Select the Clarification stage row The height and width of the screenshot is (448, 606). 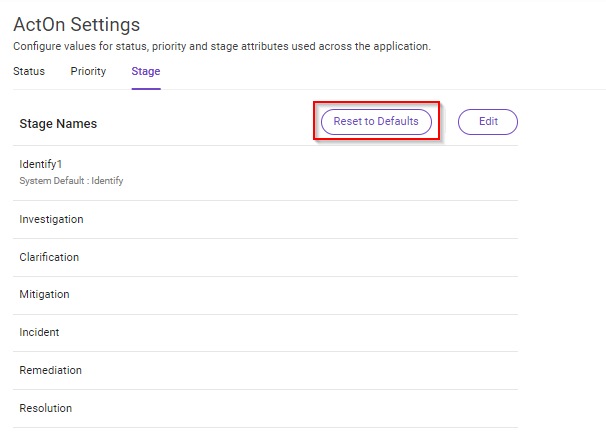pos(265,257)
